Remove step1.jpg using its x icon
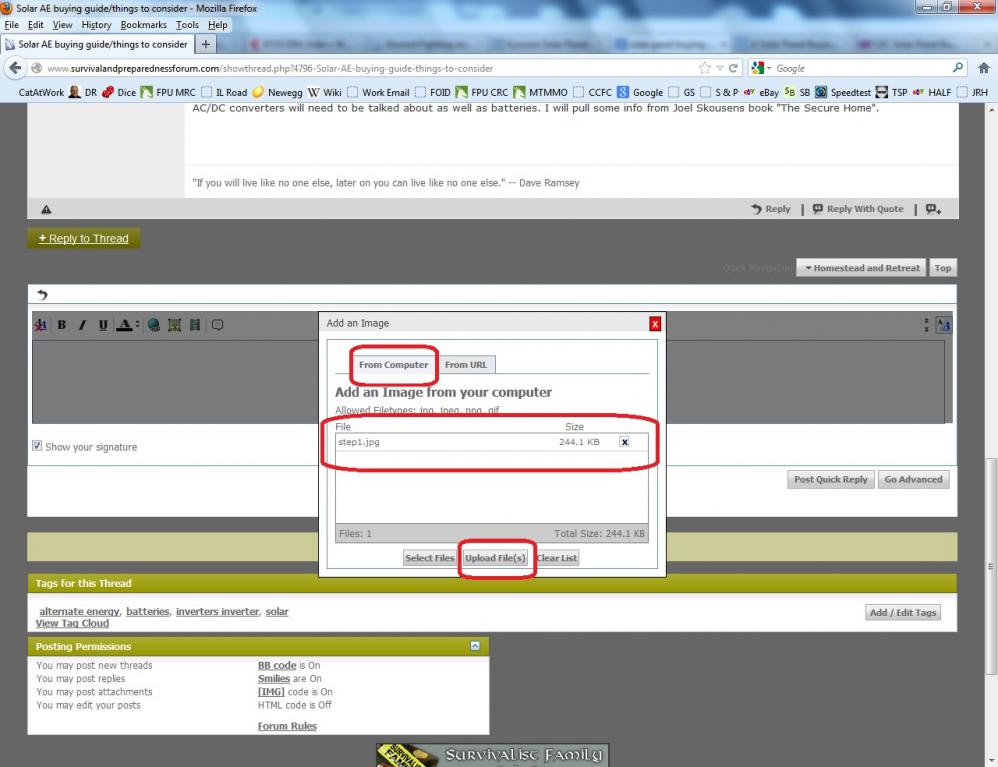This screenshot has height=767, width=998. [x=625, y=442]
